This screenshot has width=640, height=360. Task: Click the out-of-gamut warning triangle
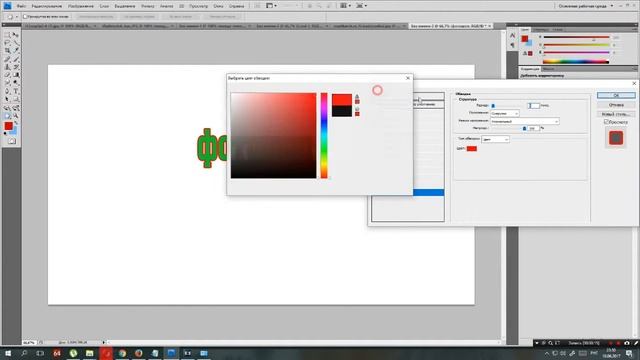(x=357, y=97)
